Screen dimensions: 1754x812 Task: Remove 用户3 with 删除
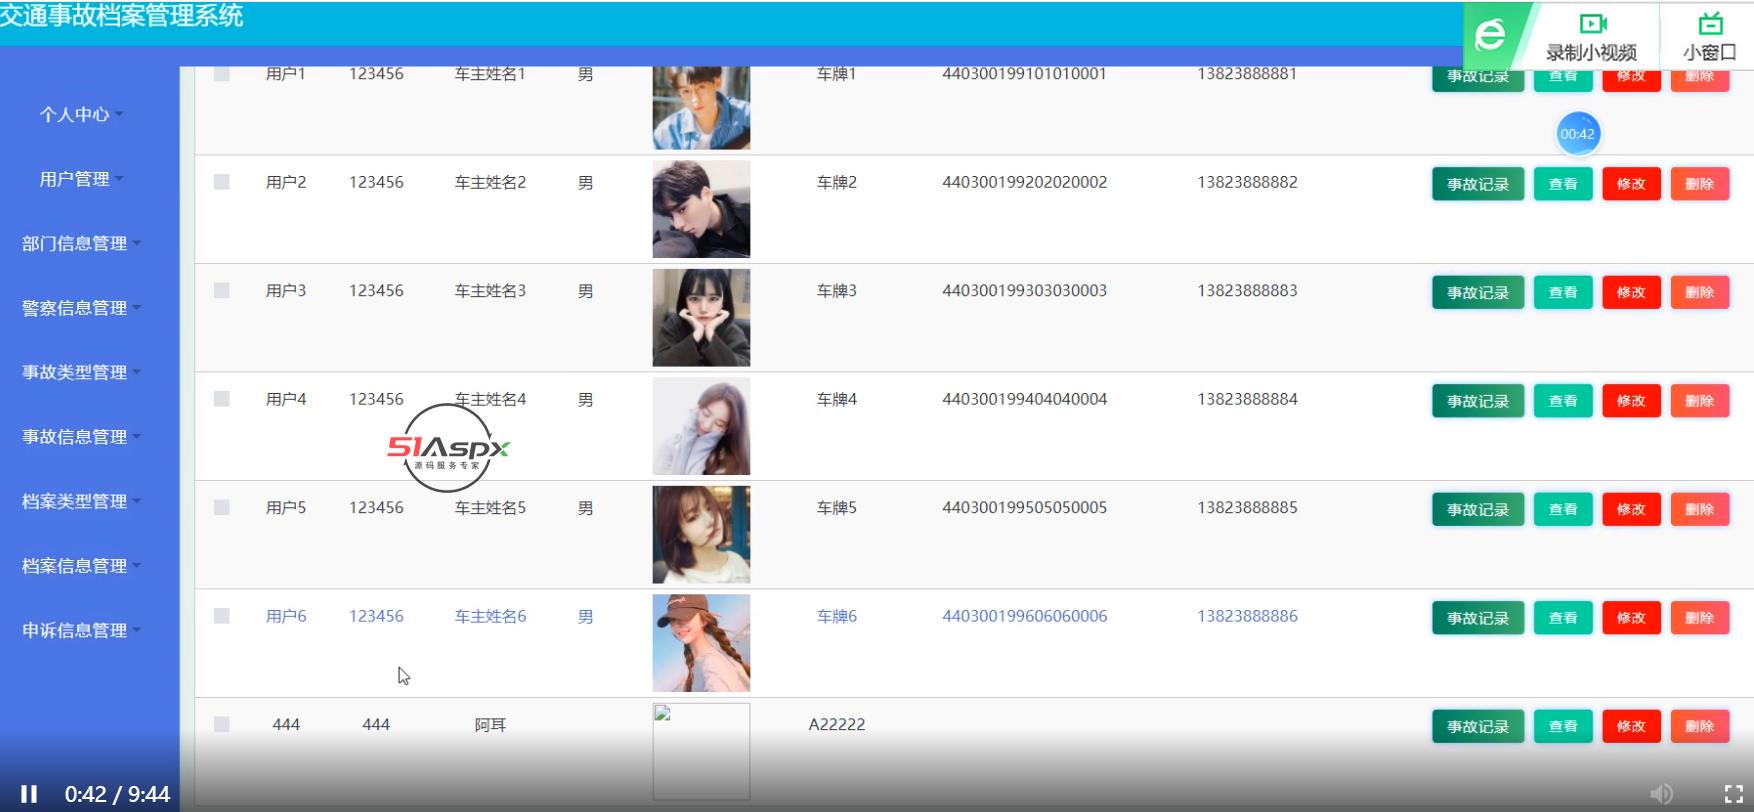tap(1700, 292)
